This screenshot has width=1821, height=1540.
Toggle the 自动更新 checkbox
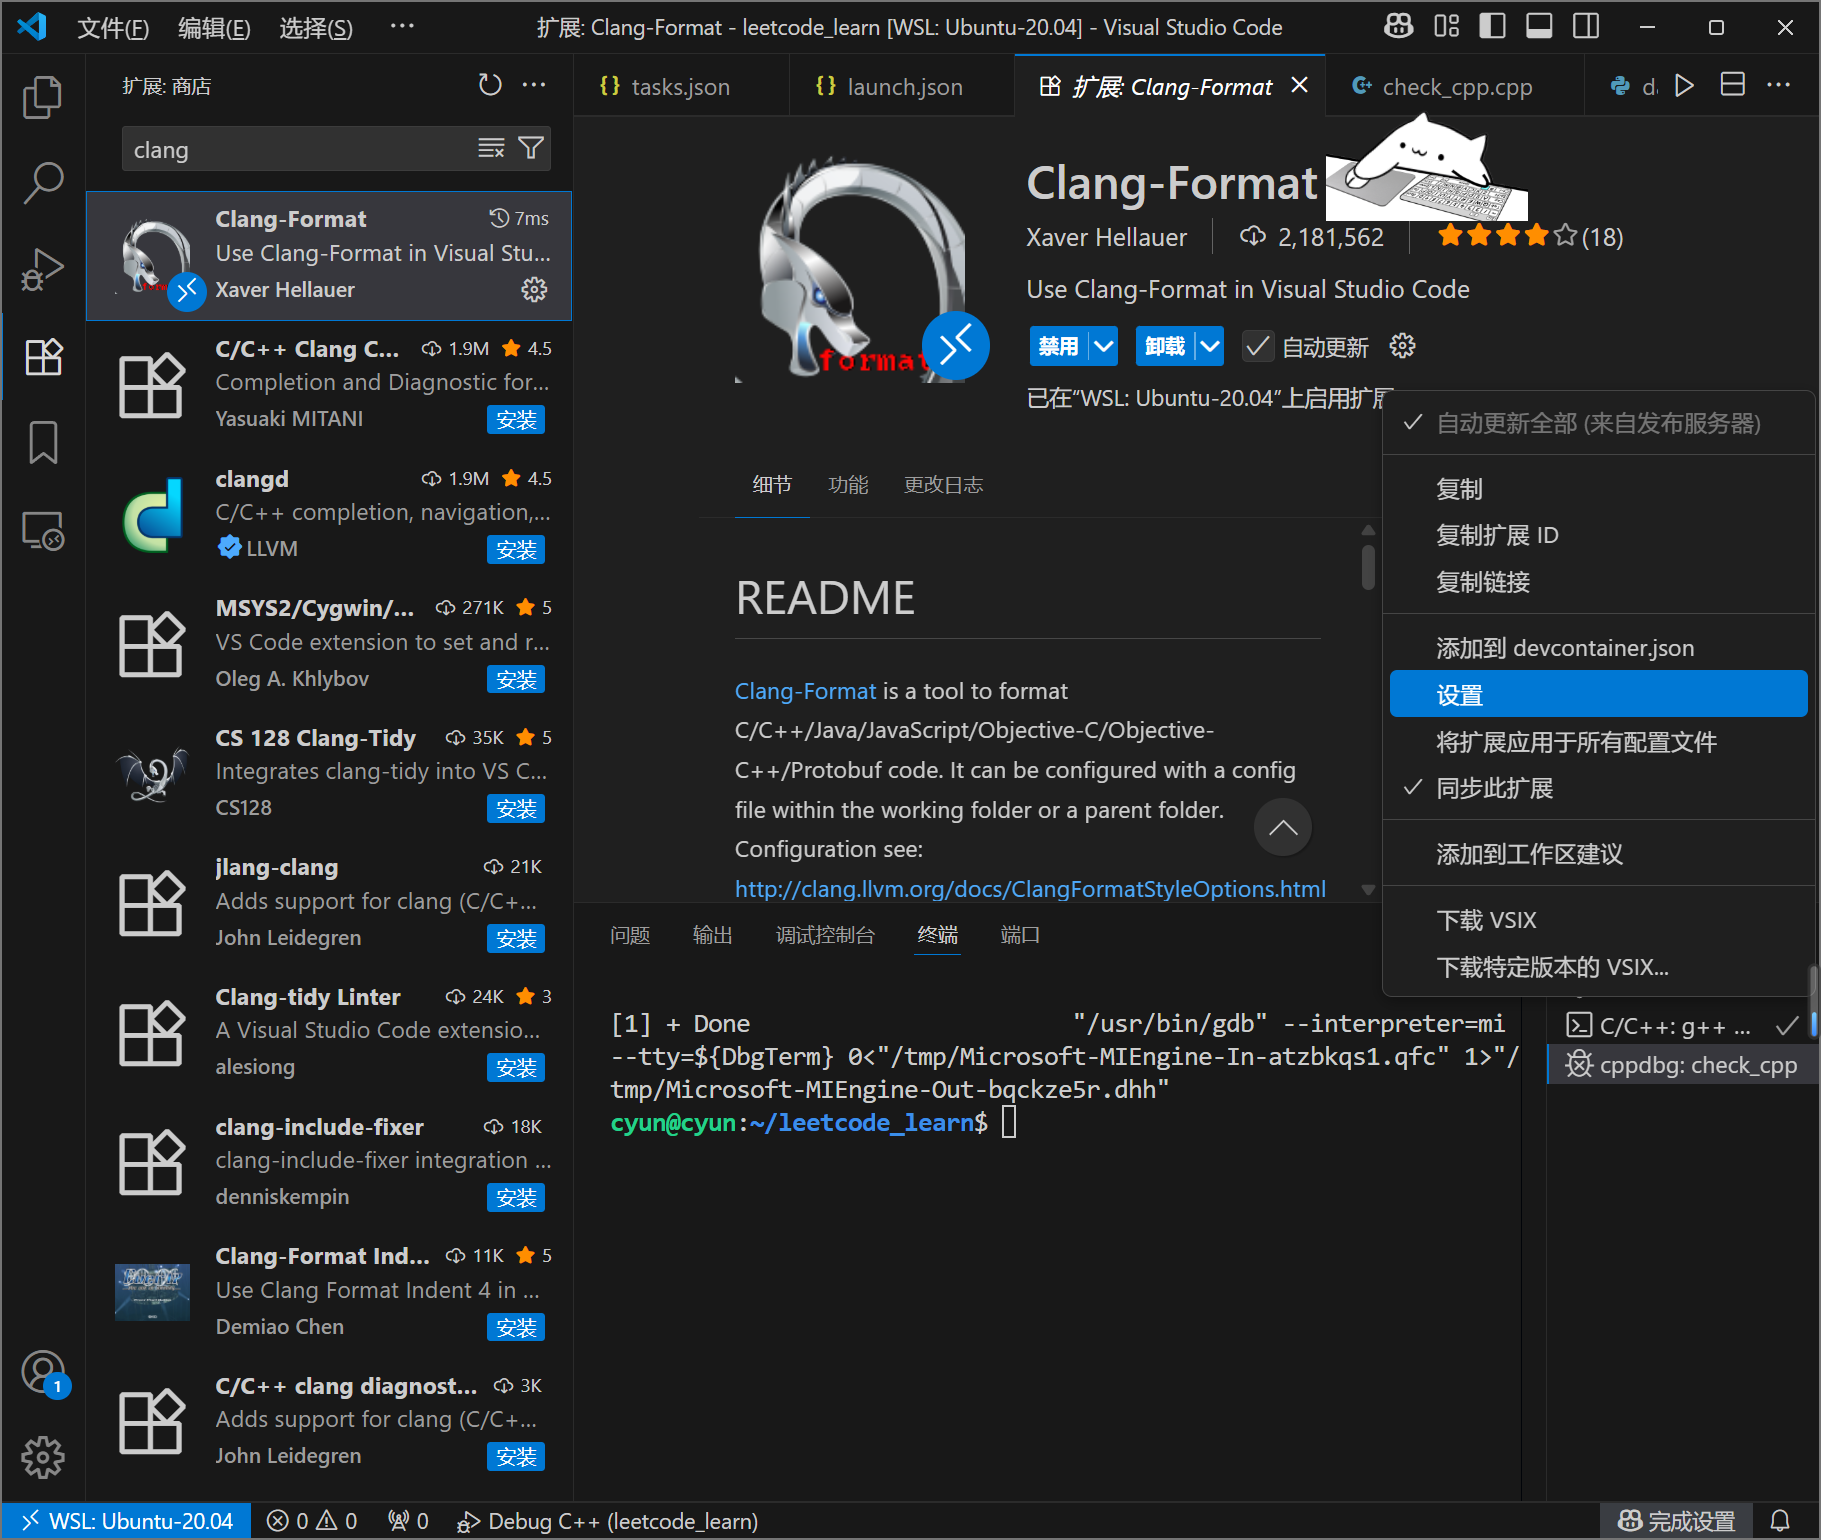pyautogui.click(x=1257, y=347)
